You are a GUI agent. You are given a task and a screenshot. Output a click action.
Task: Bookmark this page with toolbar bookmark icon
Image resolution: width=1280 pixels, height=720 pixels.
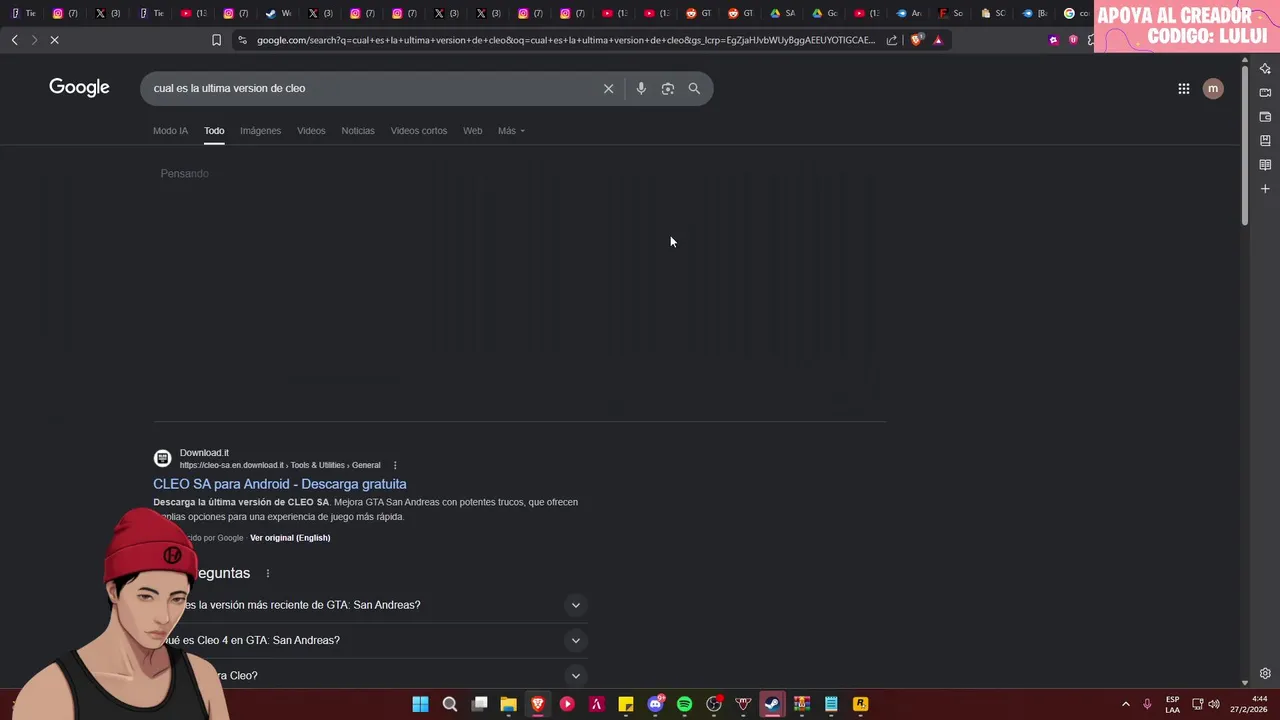[216, 40]
